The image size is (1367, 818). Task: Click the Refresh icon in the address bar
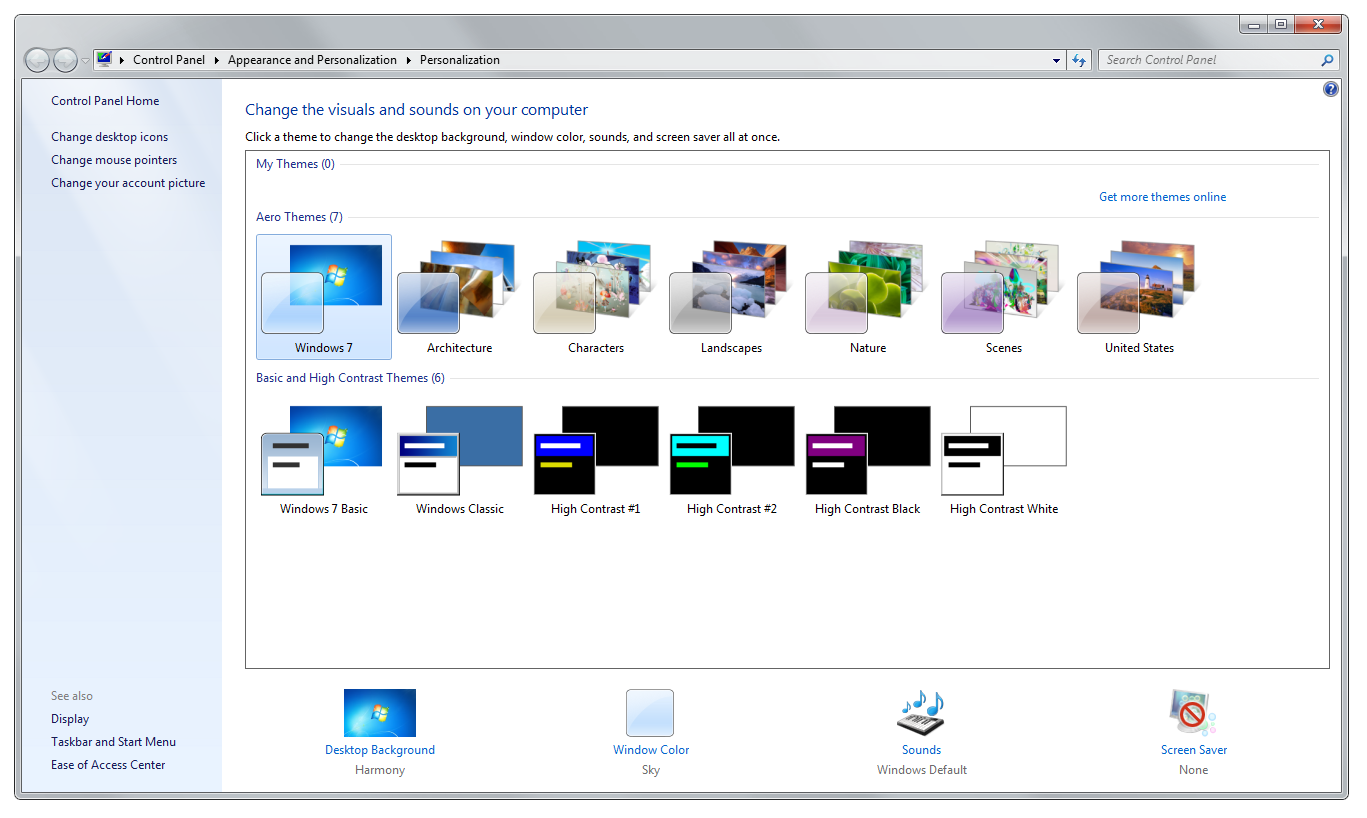[x=1079, y=60]
